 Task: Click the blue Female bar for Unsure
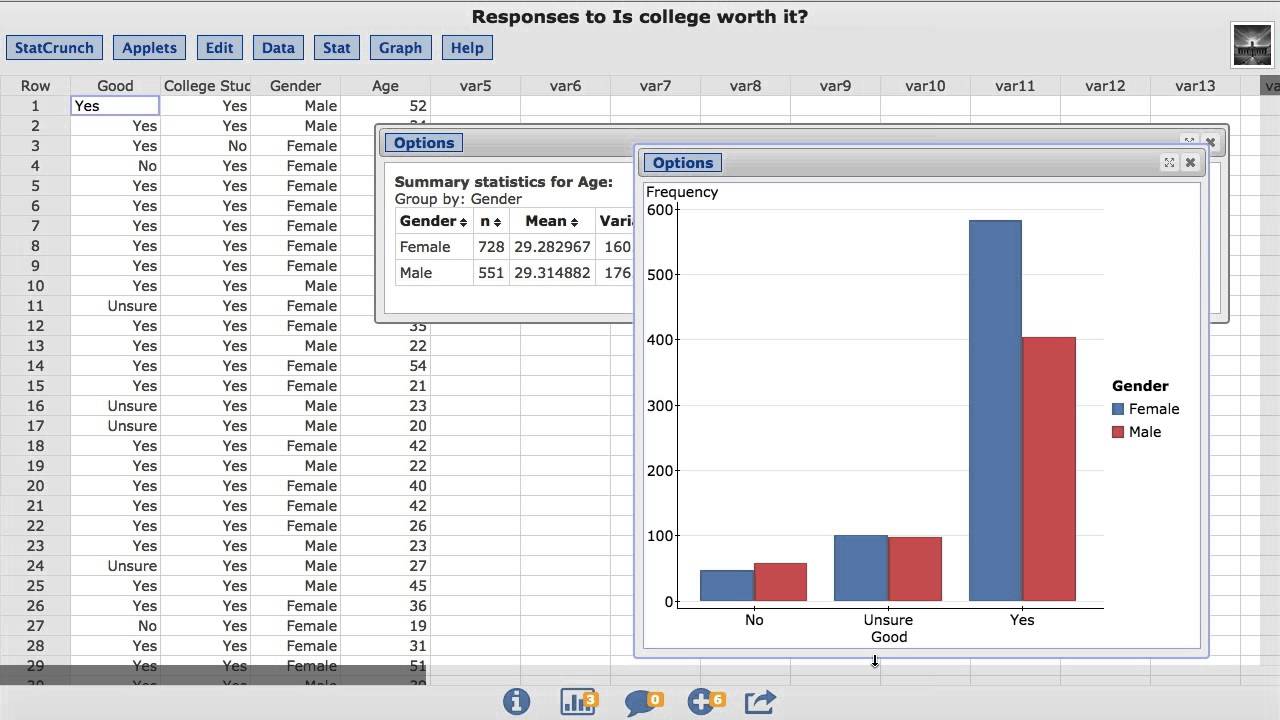pos(861,568)
